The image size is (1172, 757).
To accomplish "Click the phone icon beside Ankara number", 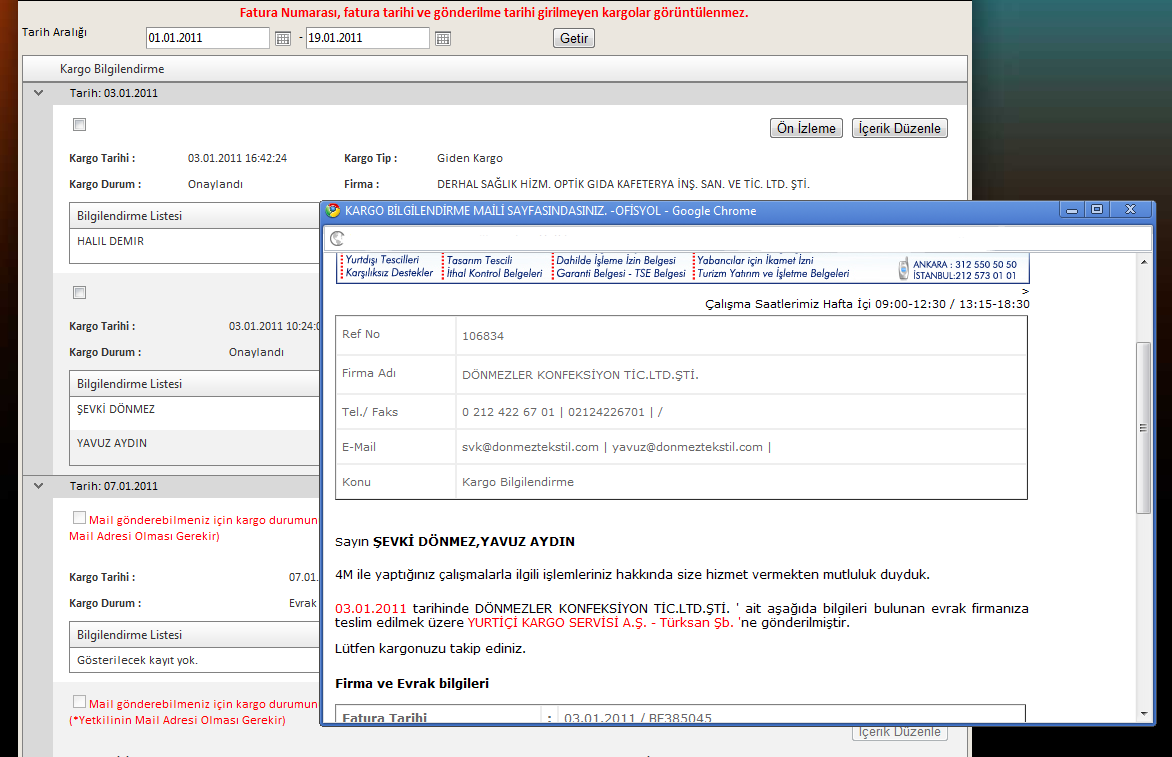I will click(903, 268).
